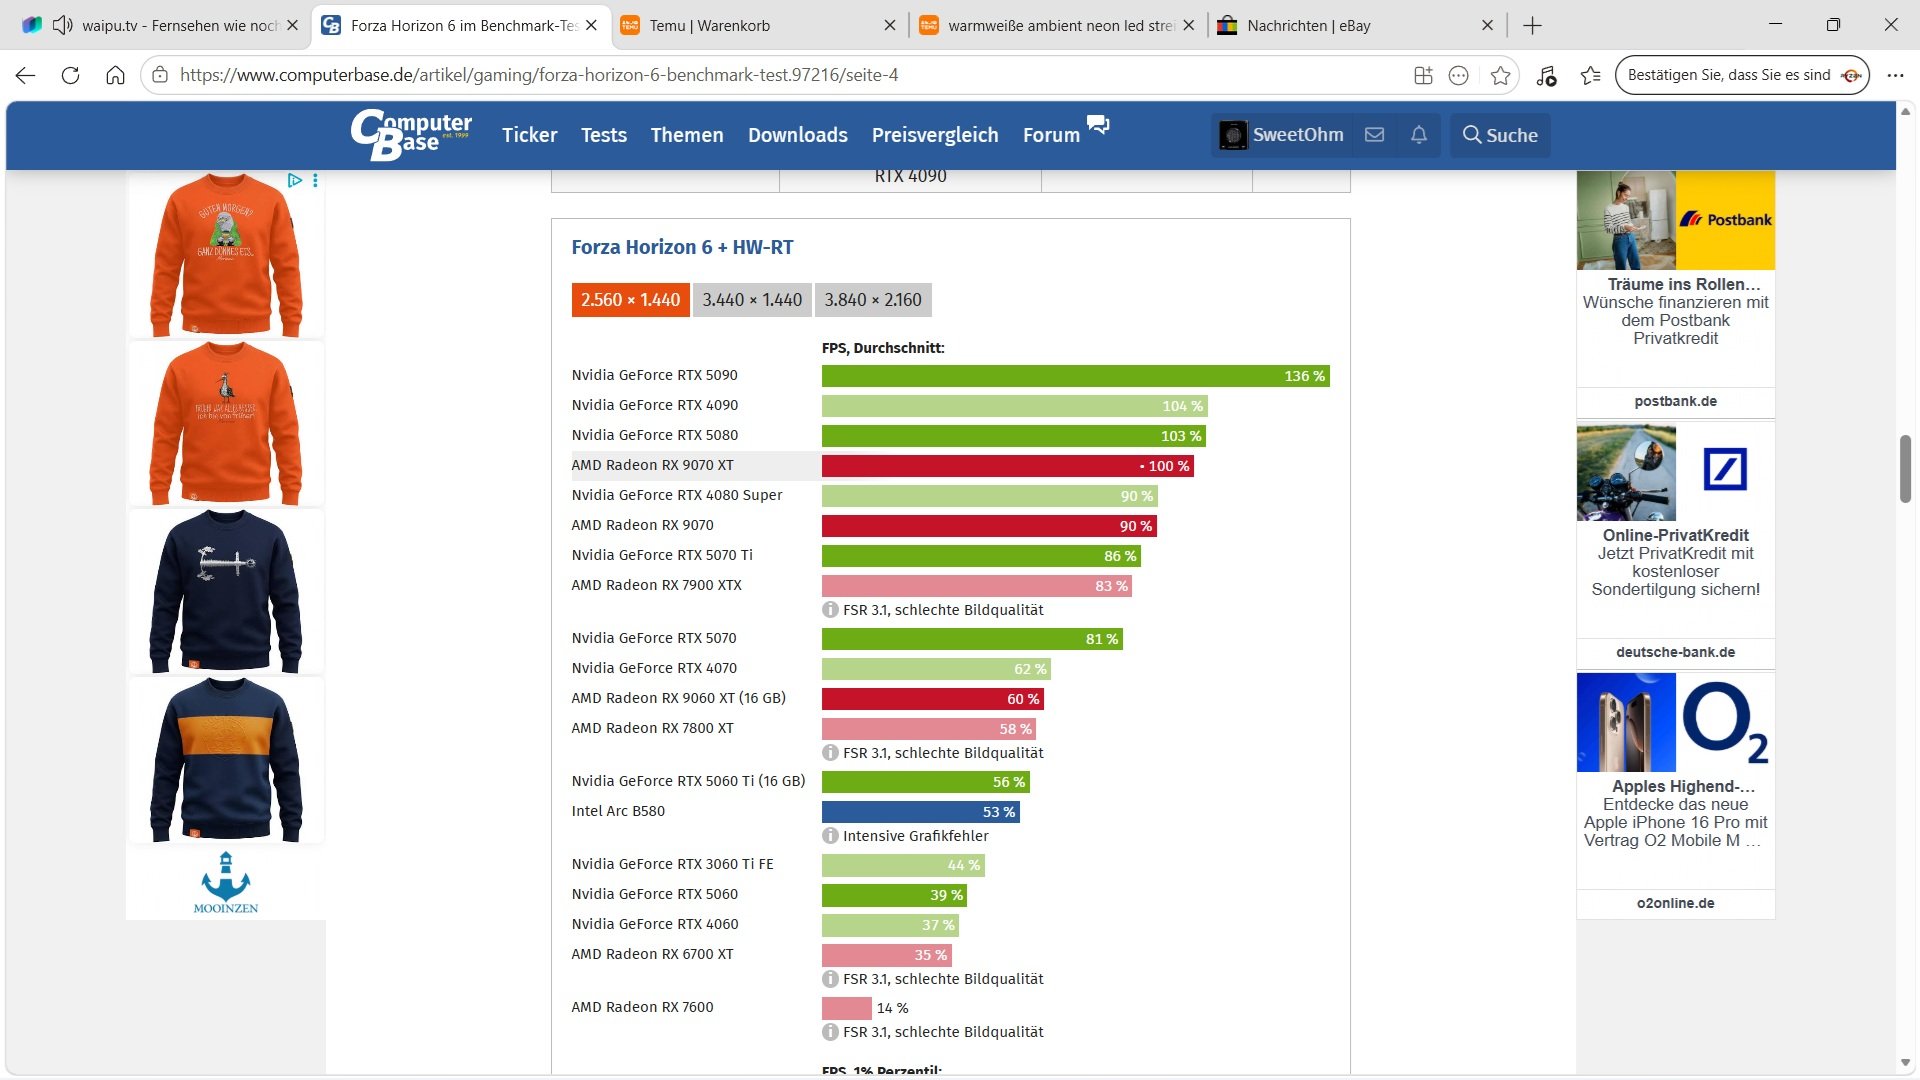Viewport: 1920px width, 1080px height.
Task: Click info icon beside RX 7900 XTX note
Action: (x=830, y=610)
